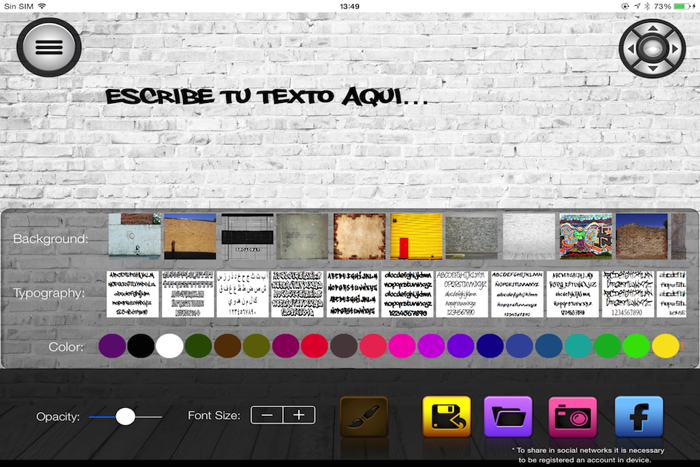700x467 pixels.
Task: Pick the dark grayish brown color swatch
Action: coord(344,346)
